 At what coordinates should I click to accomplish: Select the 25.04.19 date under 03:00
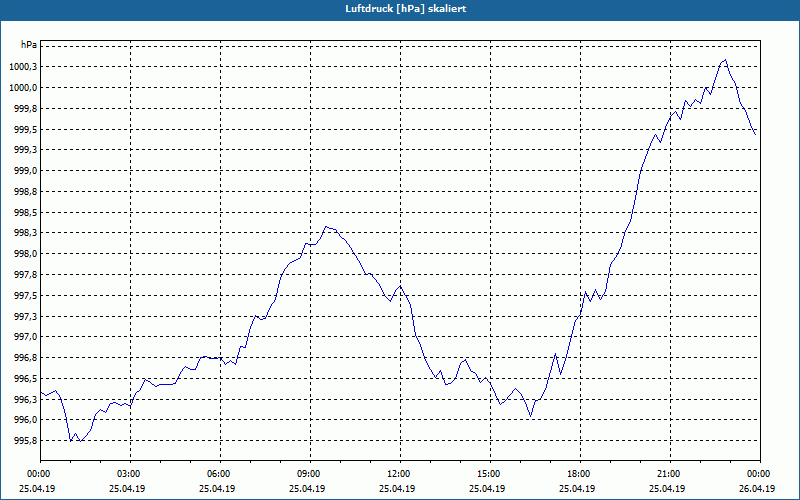coord(128,489)
